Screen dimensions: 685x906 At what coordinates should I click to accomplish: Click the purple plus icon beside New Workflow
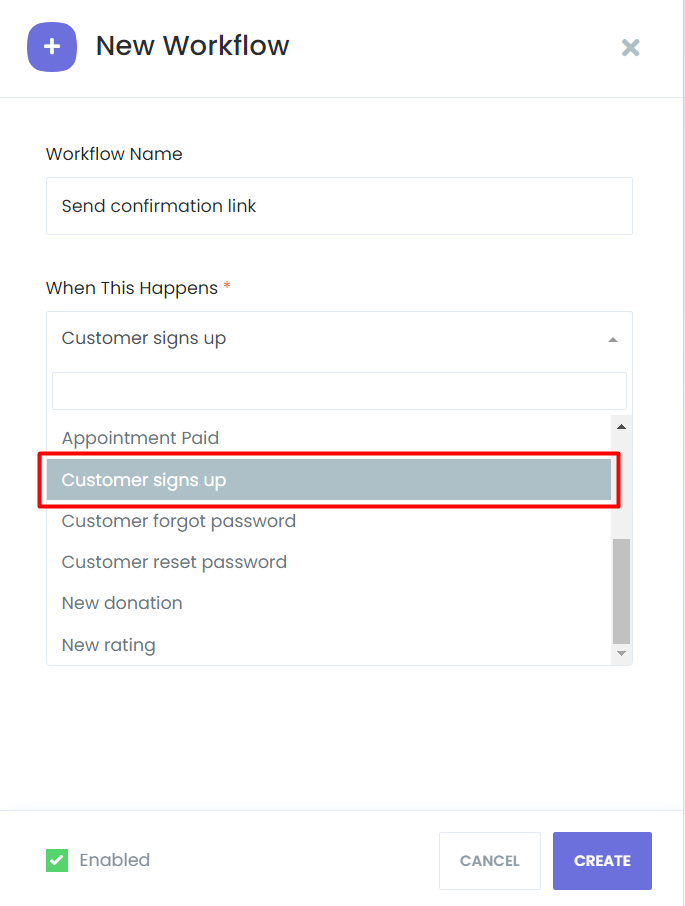[52, 47]
